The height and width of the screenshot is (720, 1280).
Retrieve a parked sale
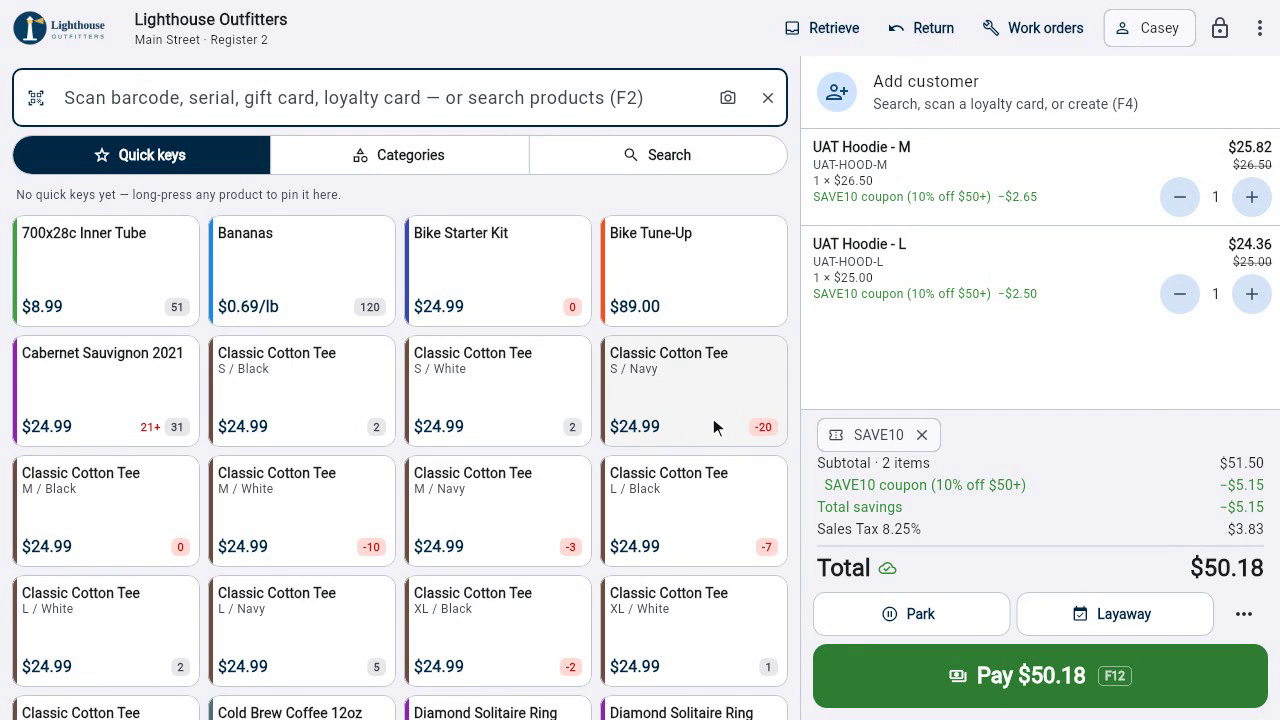[x=822, y=28]
